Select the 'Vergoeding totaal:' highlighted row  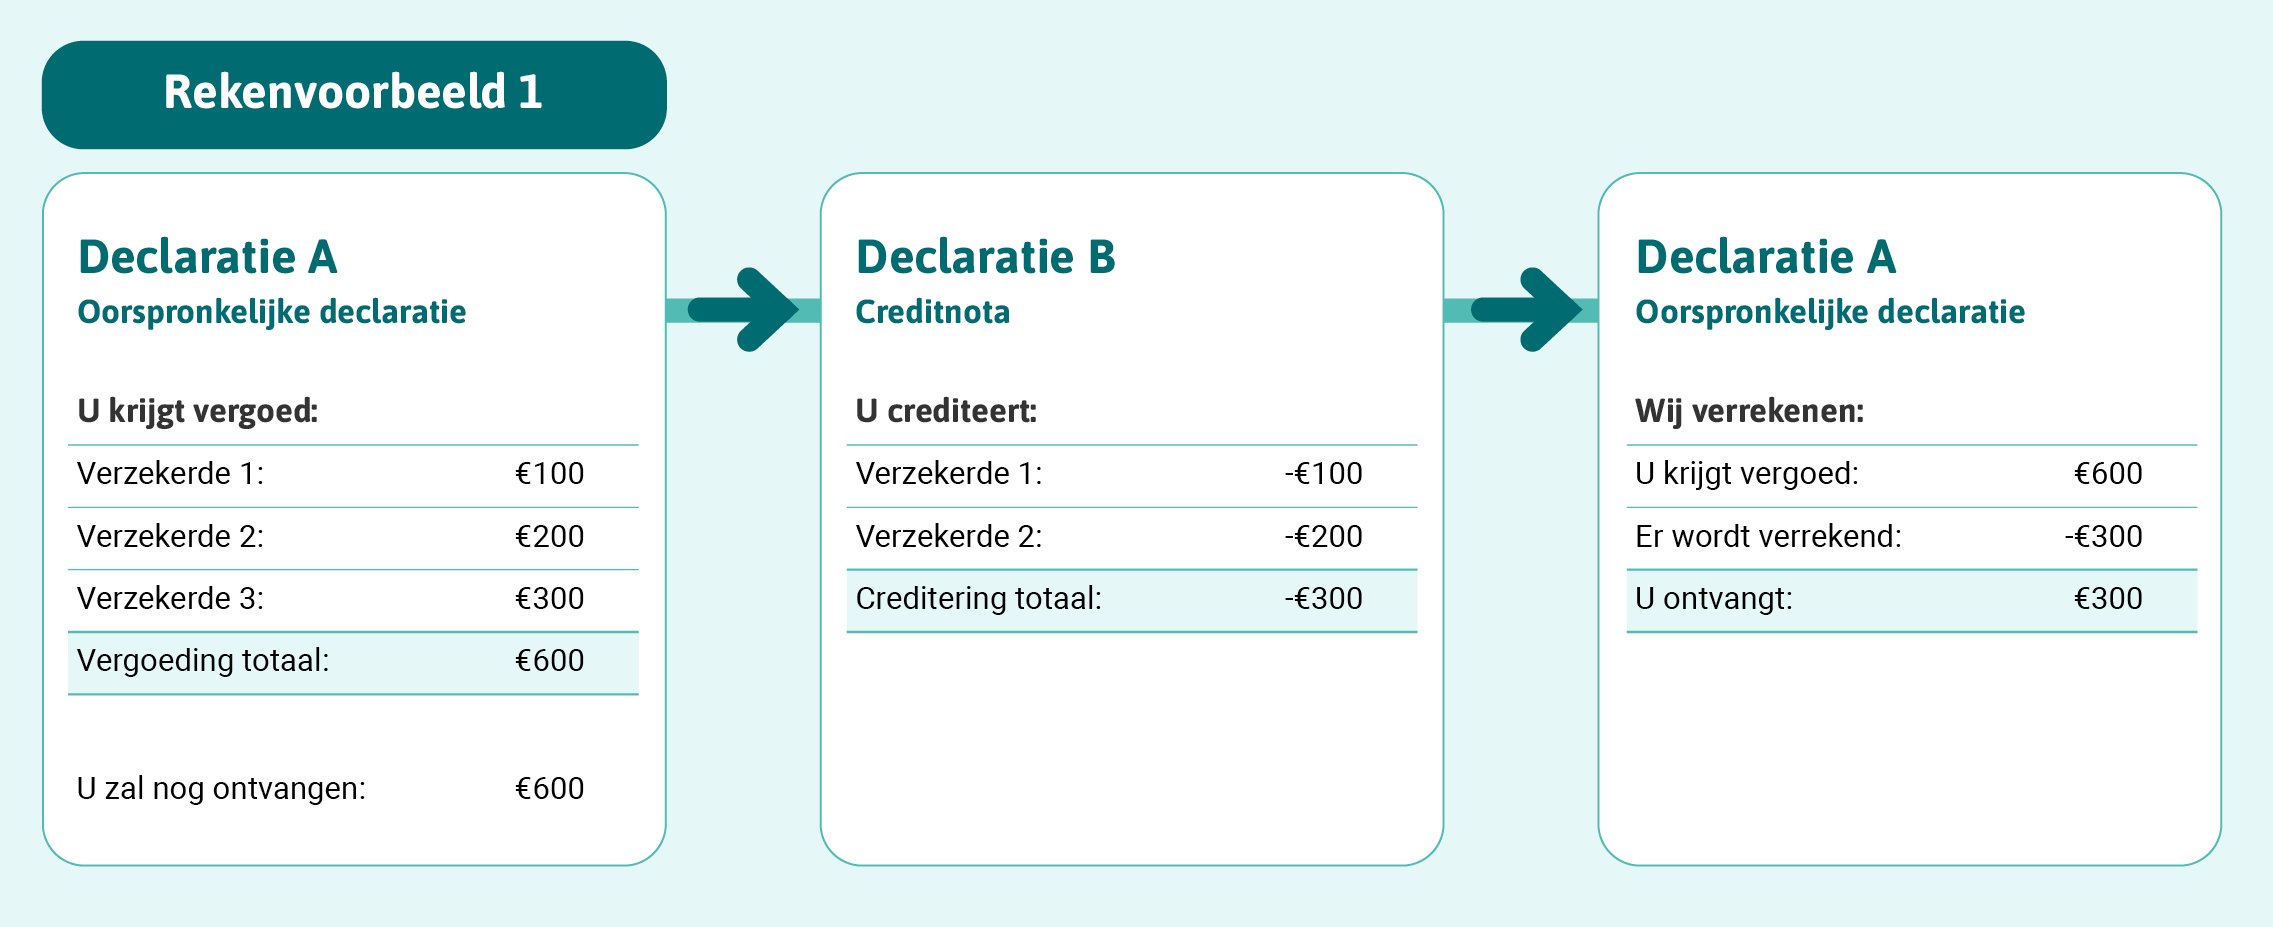coord(352,661)
